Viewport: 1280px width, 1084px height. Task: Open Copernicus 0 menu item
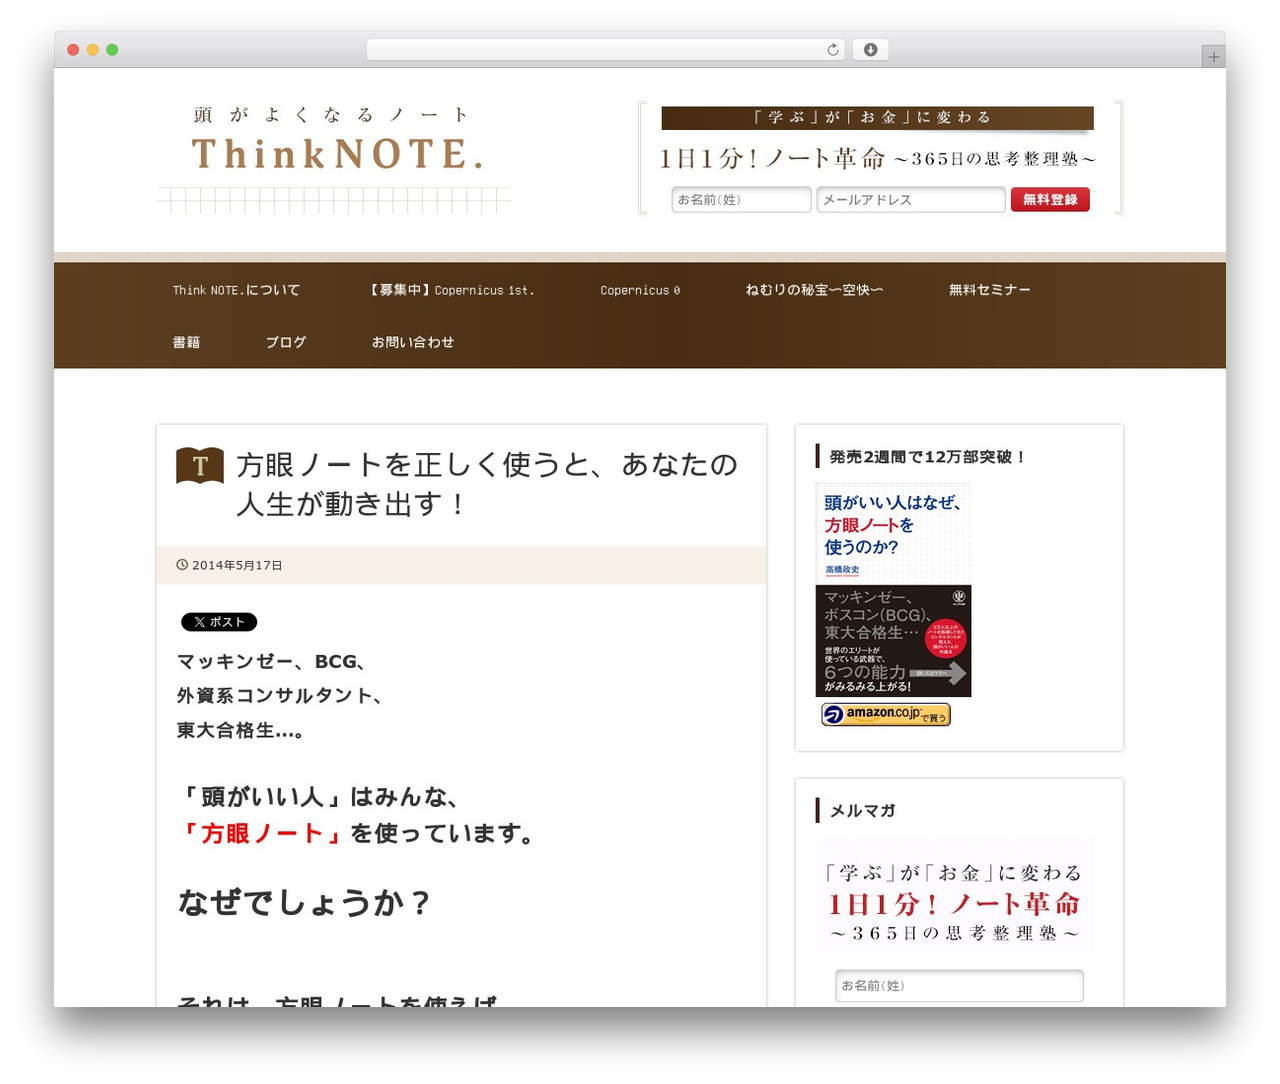pos(640,290)
